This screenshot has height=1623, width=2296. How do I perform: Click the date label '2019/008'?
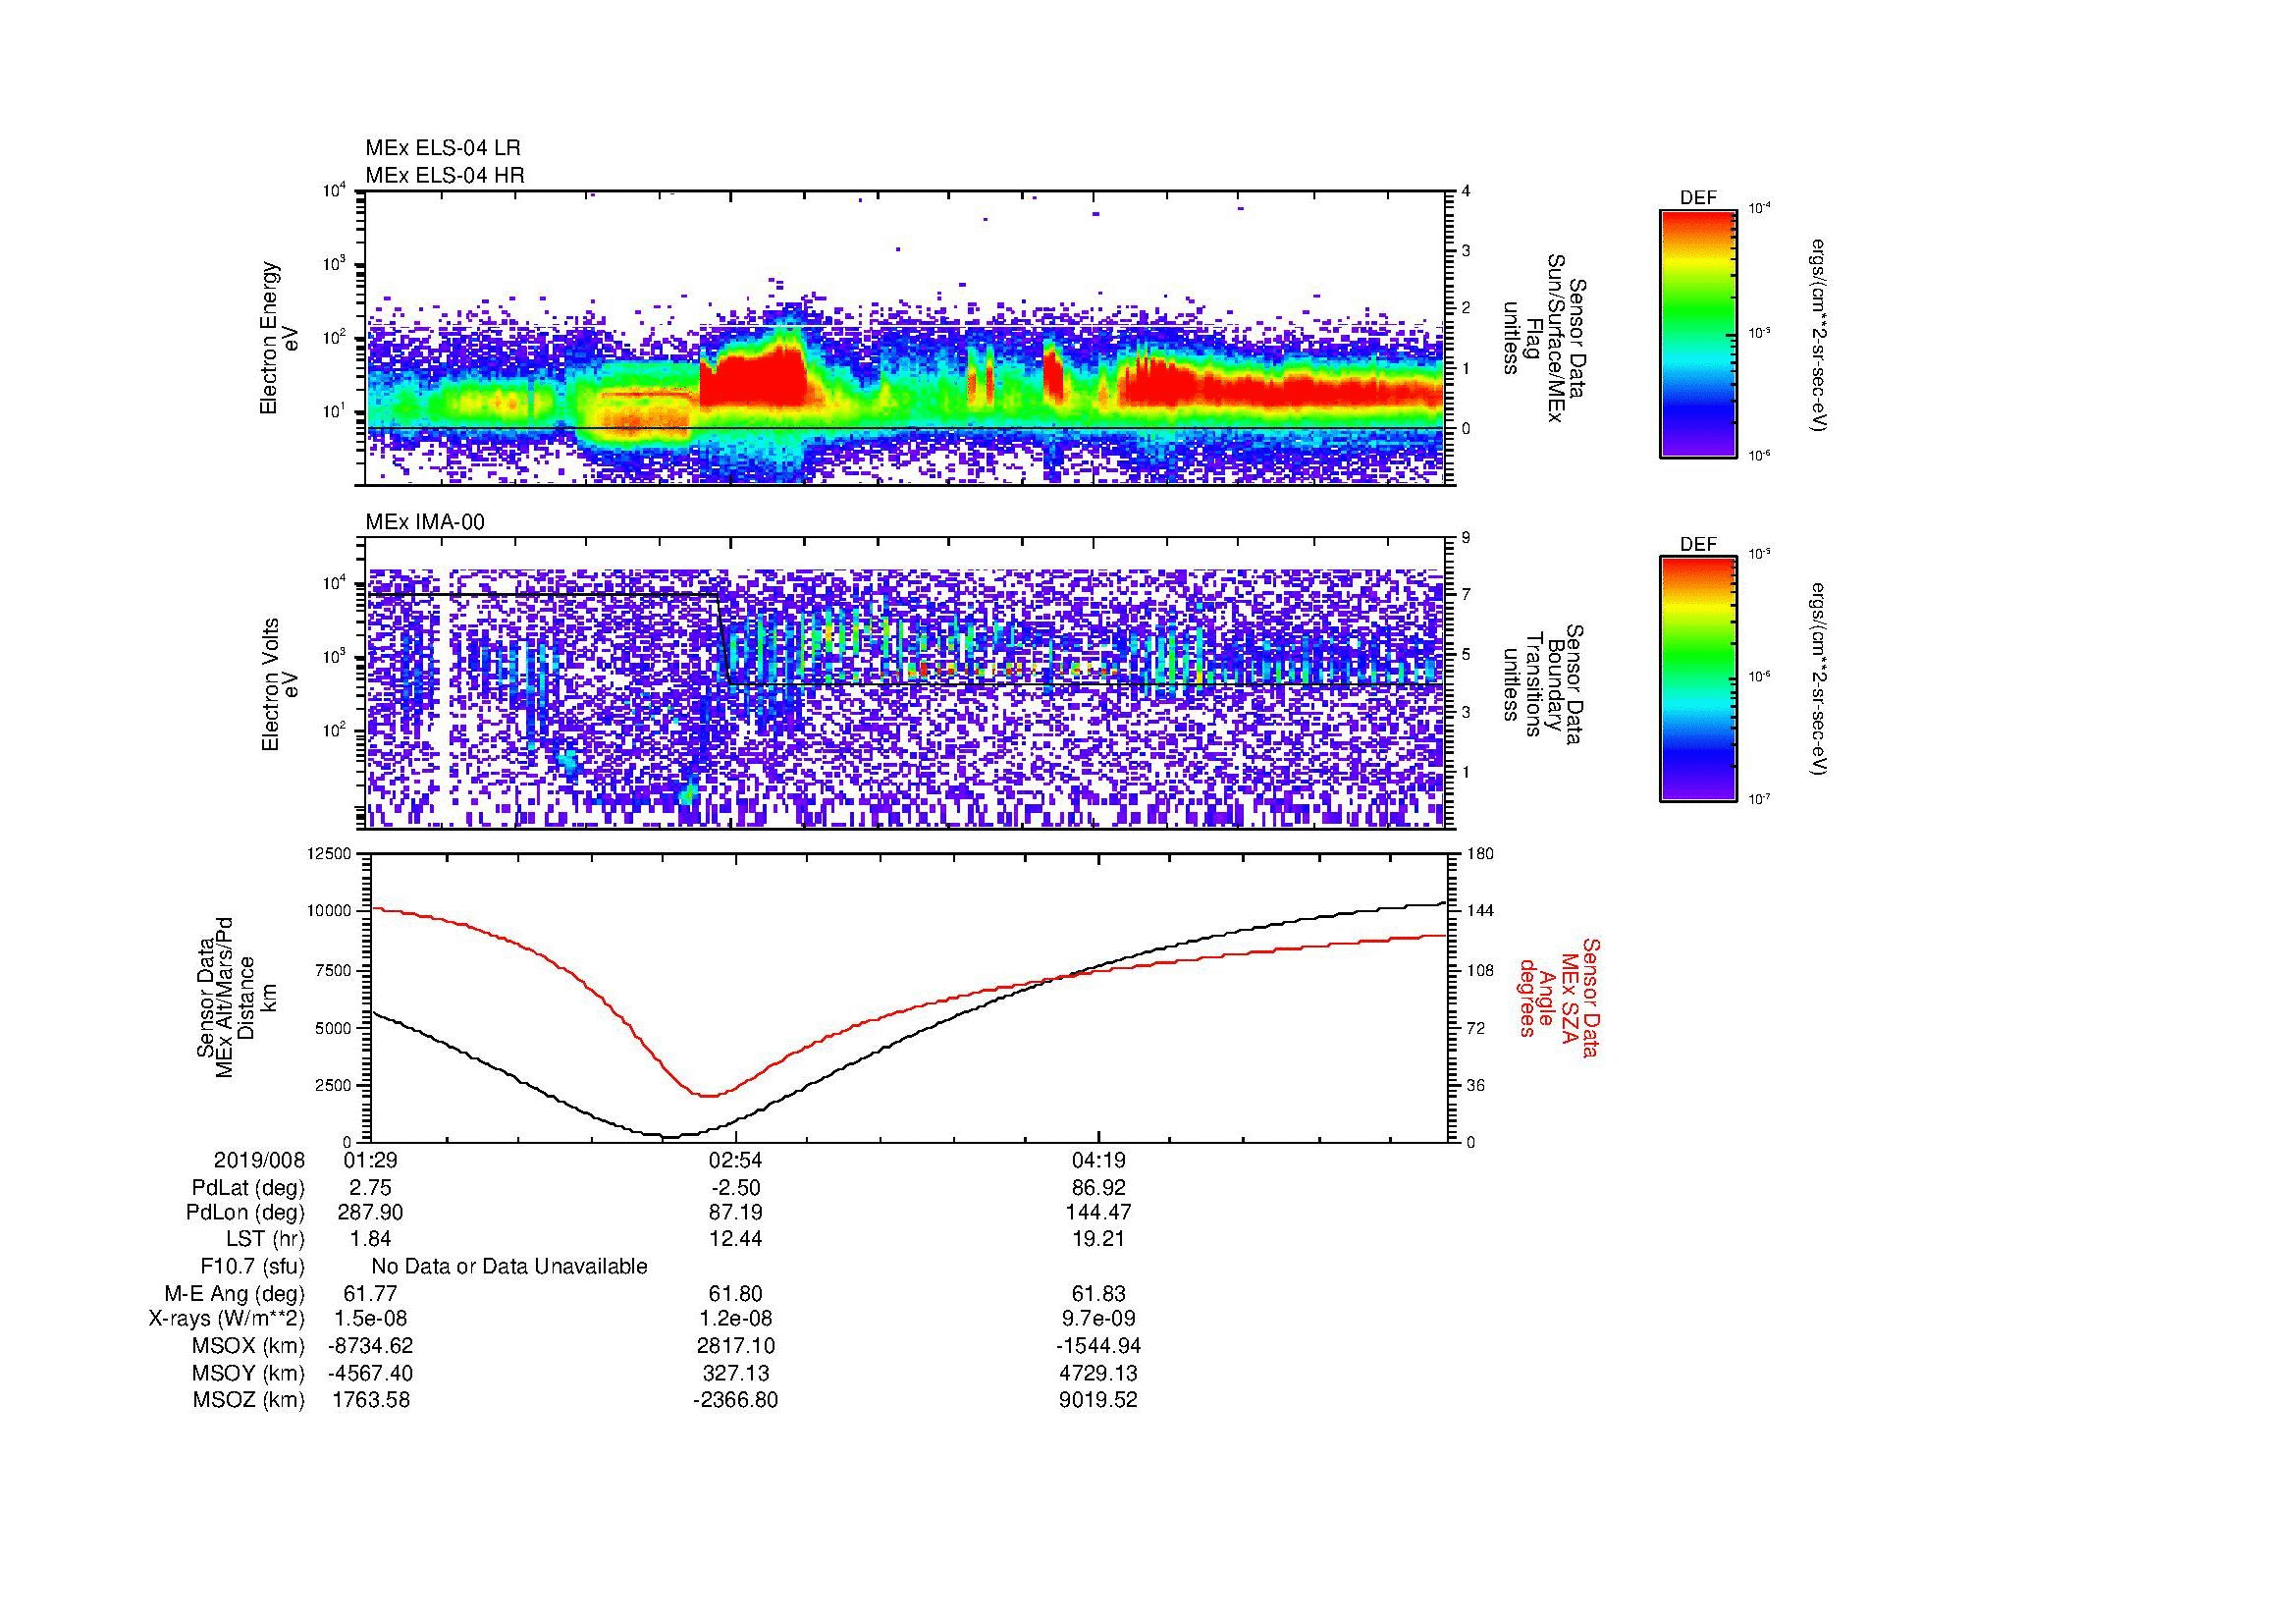pyautogui.click(x=259, y=1161)
